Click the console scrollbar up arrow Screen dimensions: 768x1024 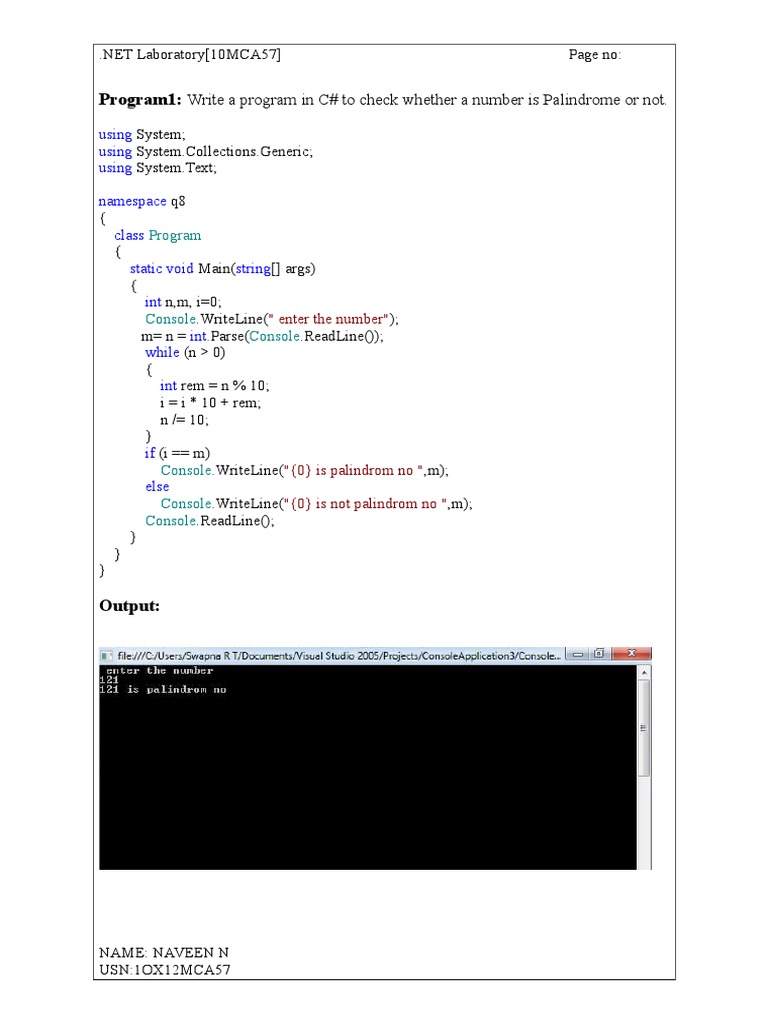point(644,672)
